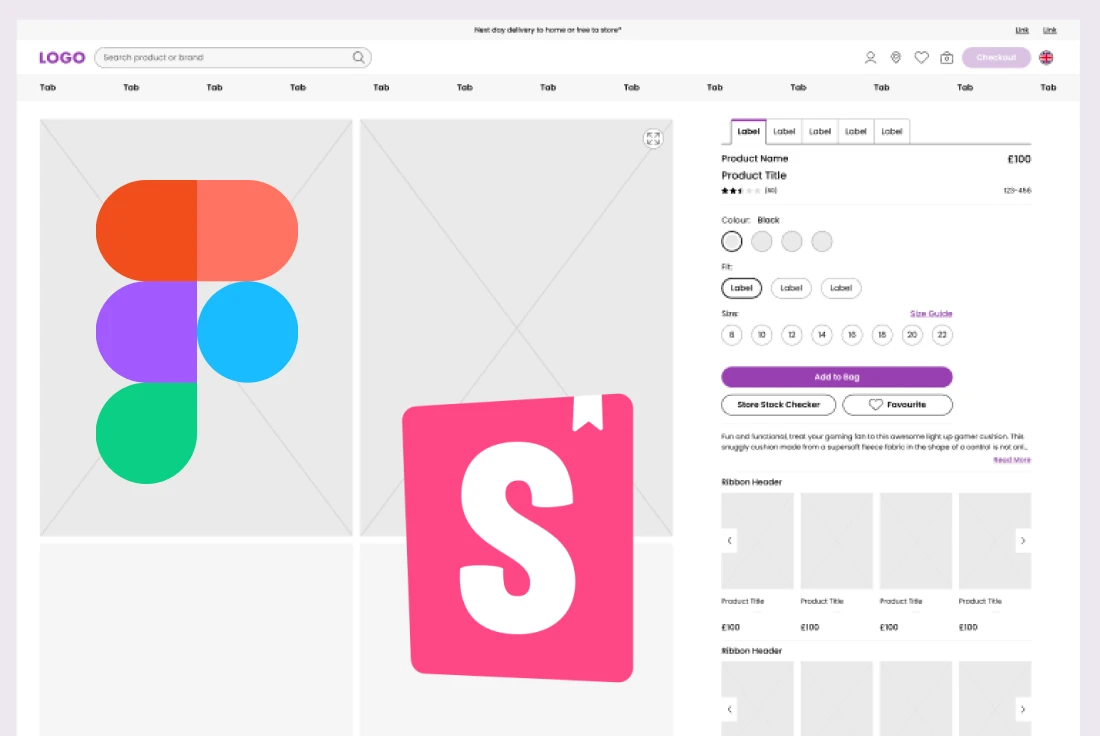Click the wishlist heart icon in header
This screenshot has height=736, width=1100.
921,58
